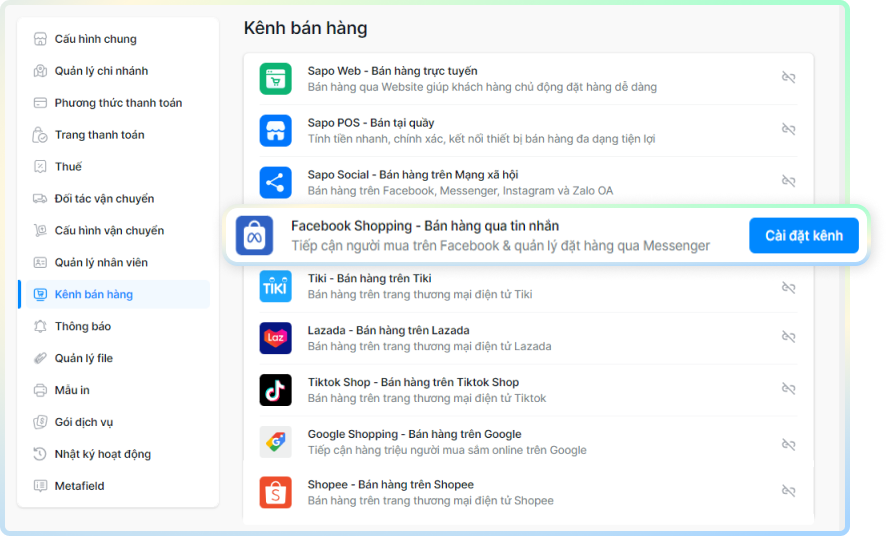Click the Cài đặt kênh button
Viewport: 888px width, 536px height.
[804, 236]
